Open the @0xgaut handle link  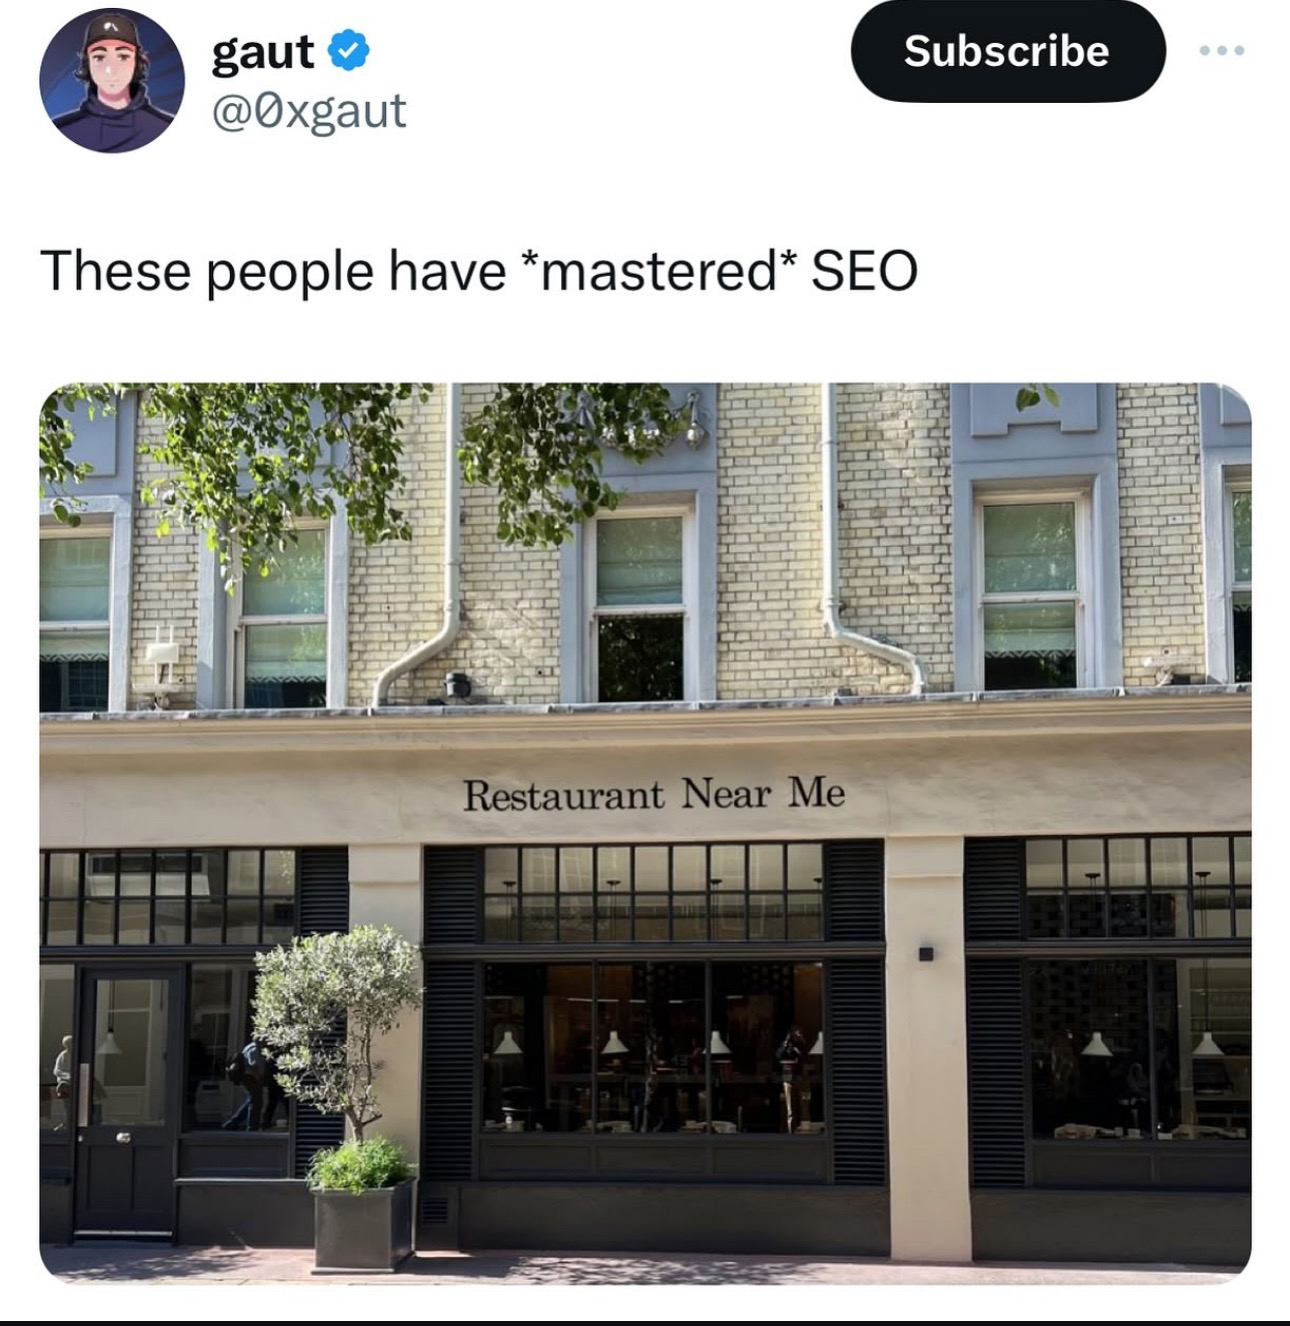point(309,110)
